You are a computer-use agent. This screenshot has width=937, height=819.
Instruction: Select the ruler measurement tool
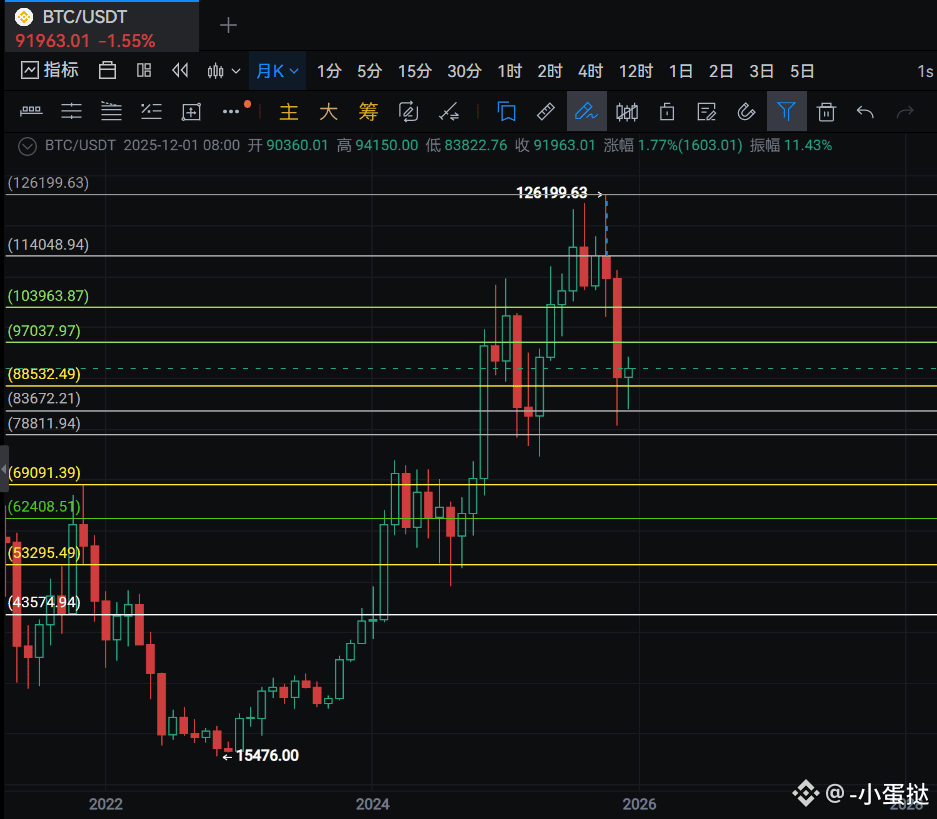coord(546,112)
